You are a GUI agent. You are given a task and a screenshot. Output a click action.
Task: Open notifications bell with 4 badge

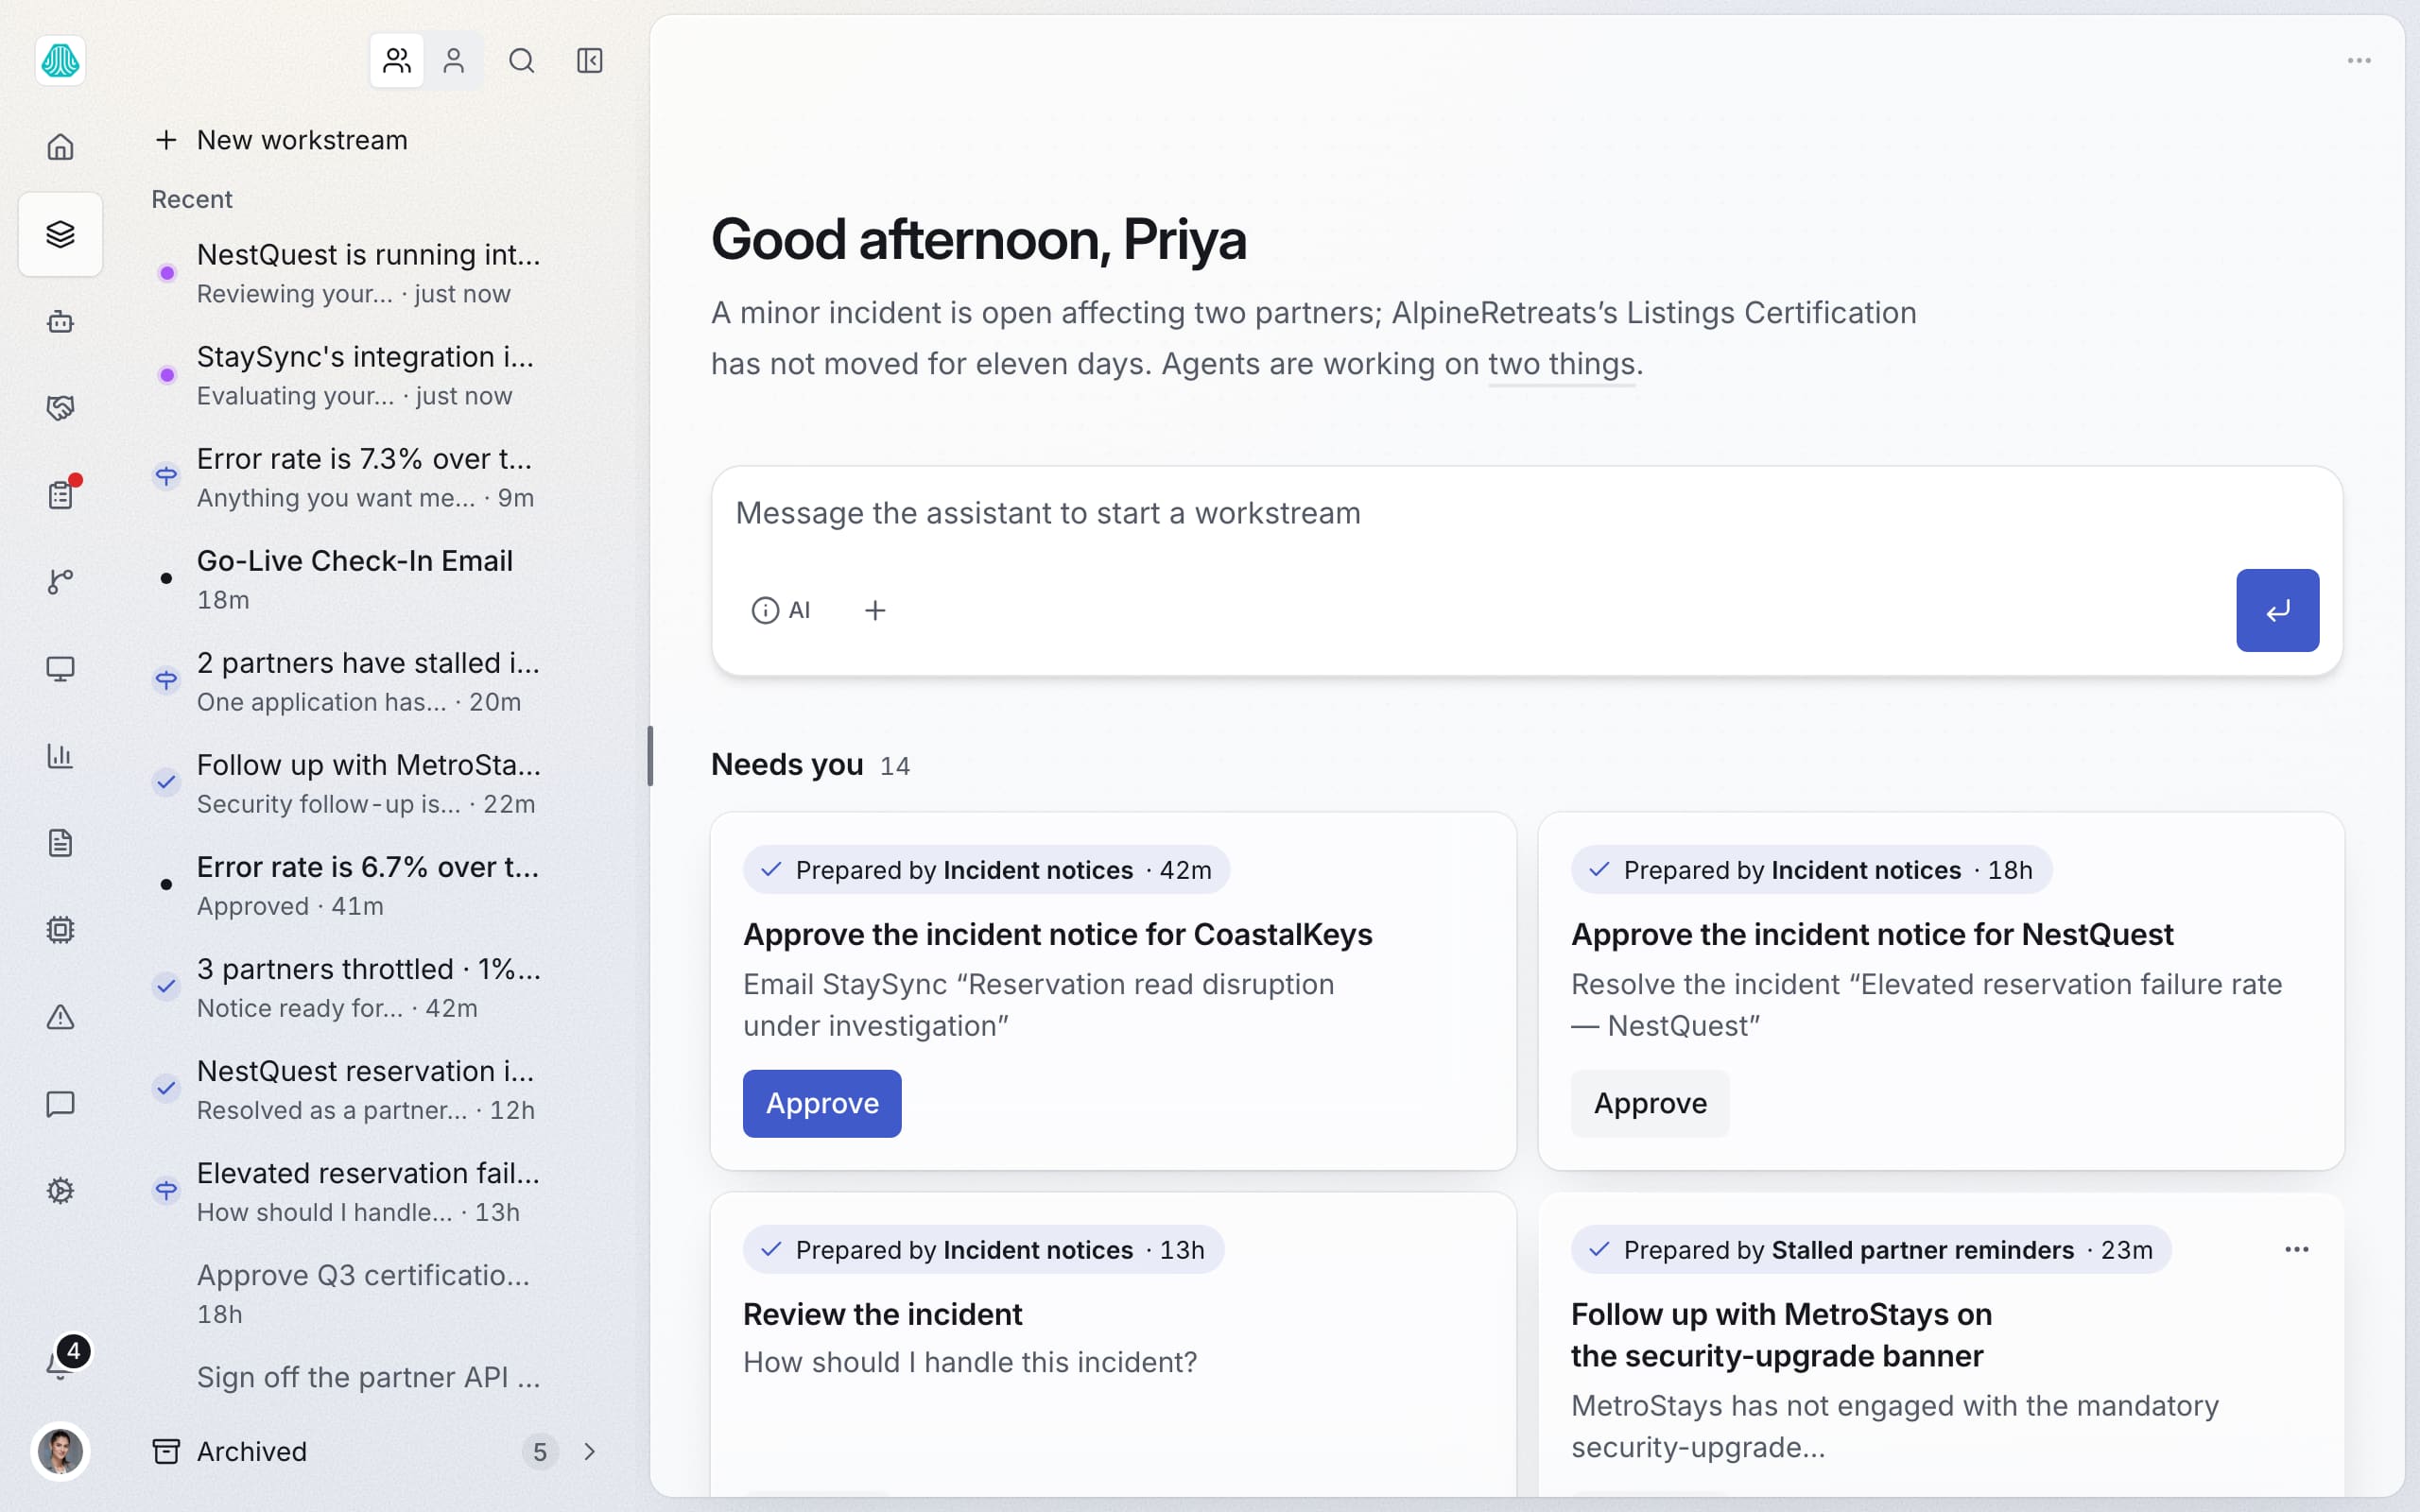[x=62, y=1360]
